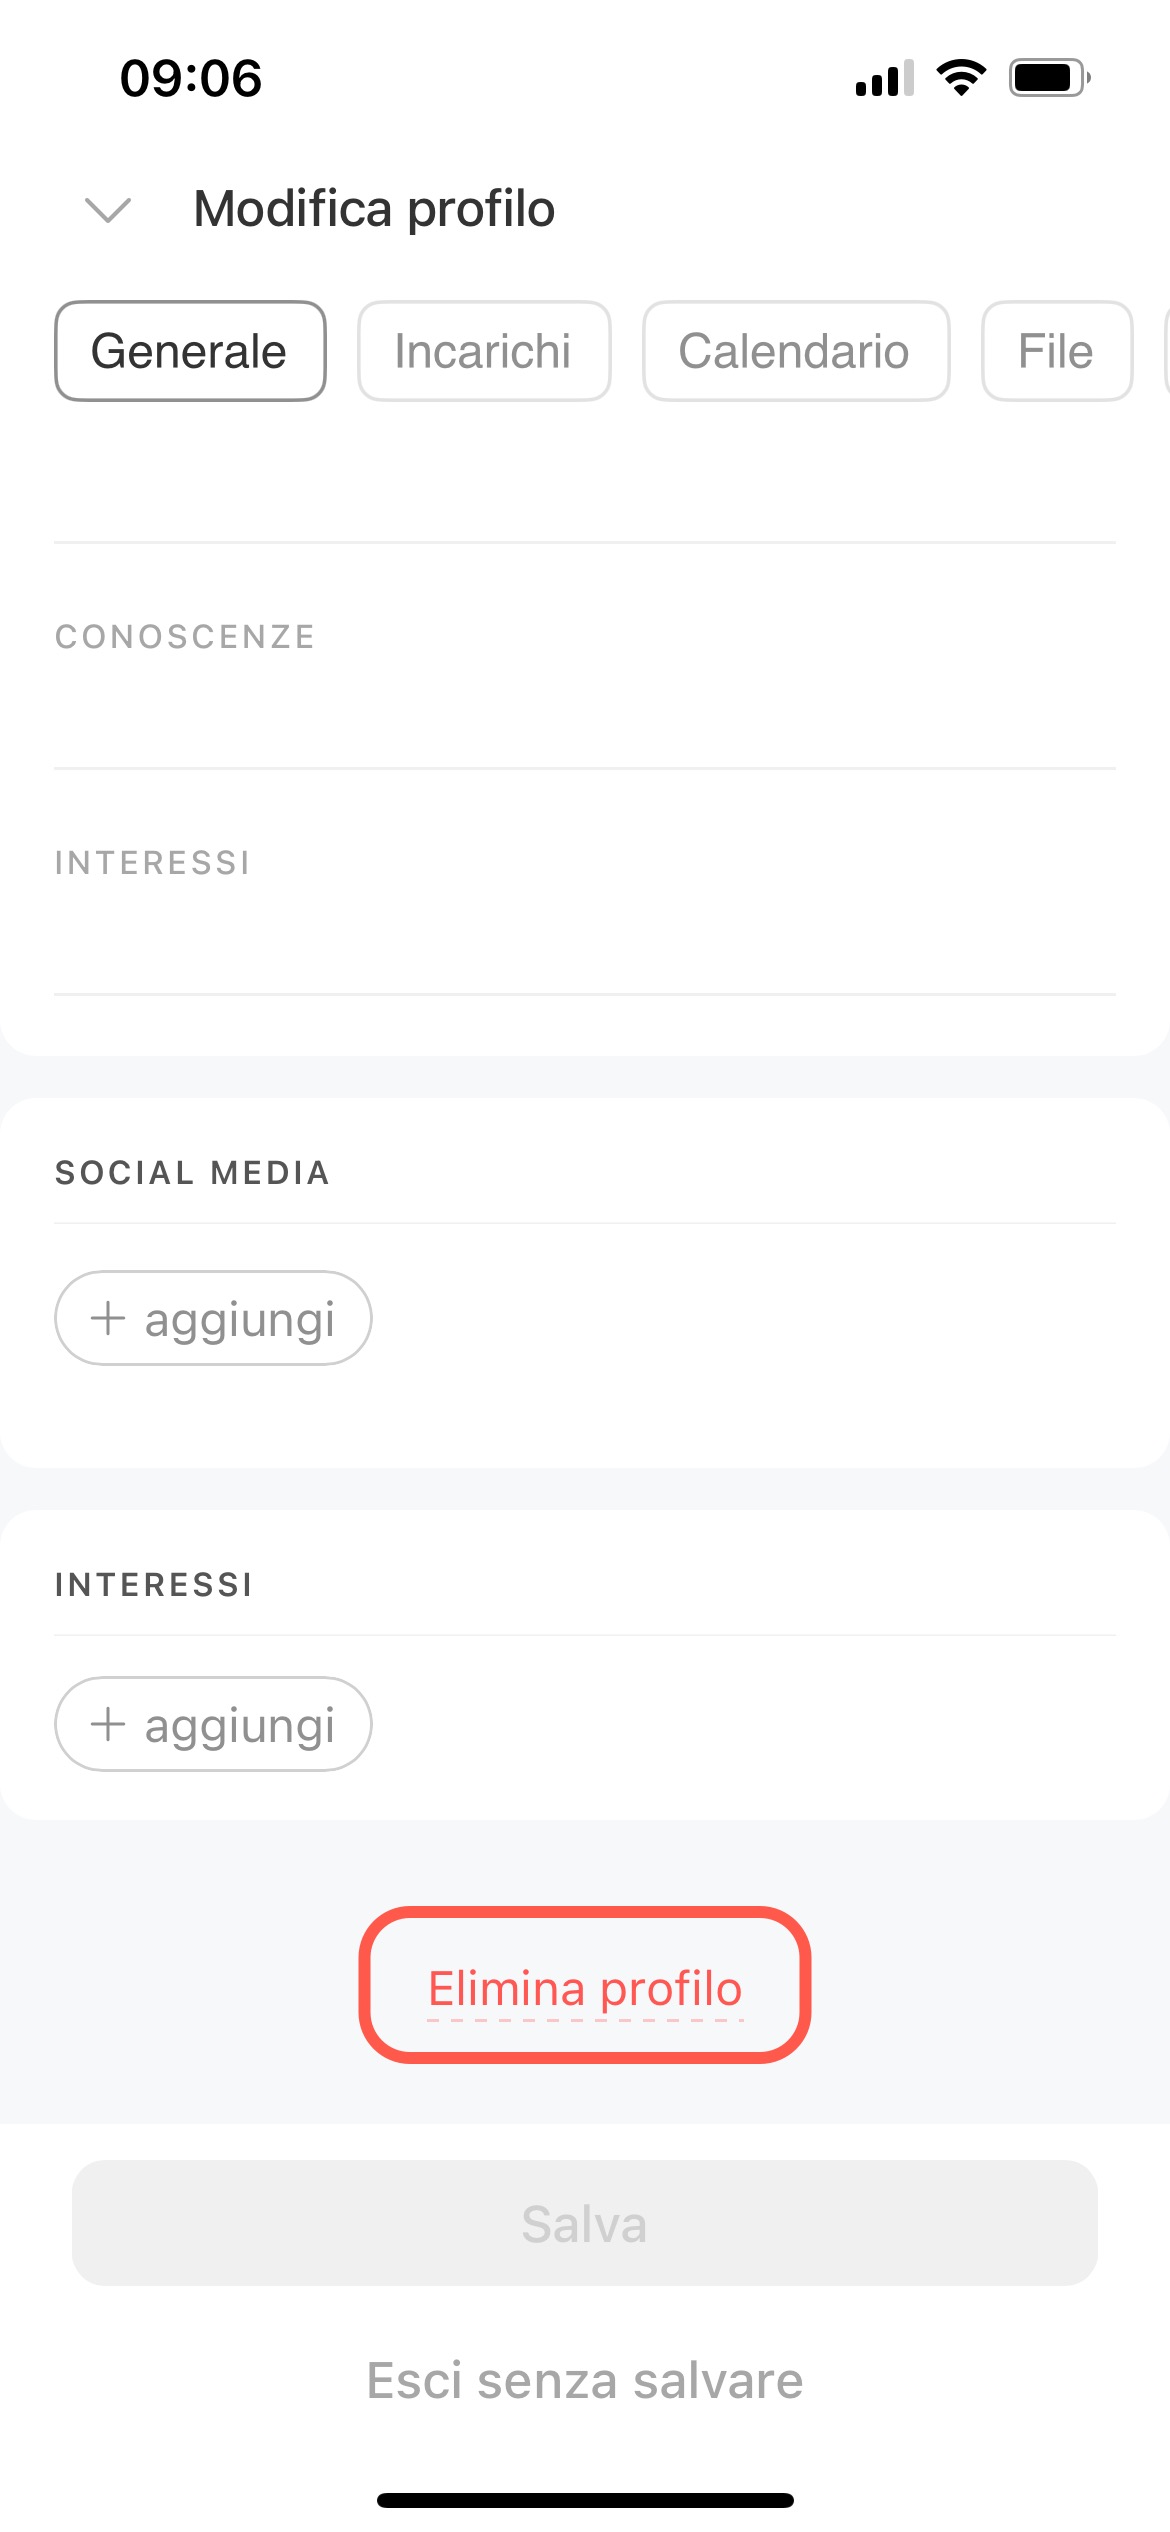Click the plus icon under Social Media
Image resolution: width=1170 pixels, height=2532 pixels.
108,1318
